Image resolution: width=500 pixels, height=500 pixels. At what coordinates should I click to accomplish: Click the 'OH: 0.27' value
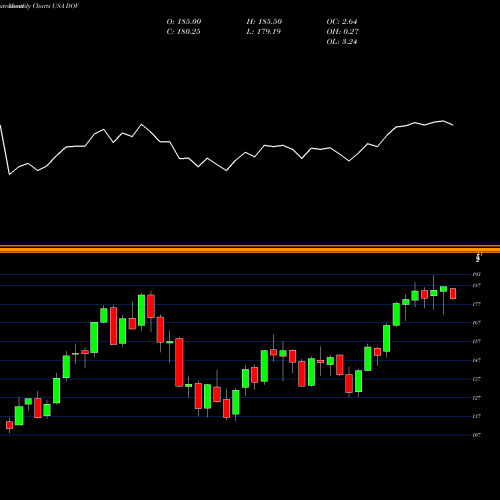coord(342,32)
